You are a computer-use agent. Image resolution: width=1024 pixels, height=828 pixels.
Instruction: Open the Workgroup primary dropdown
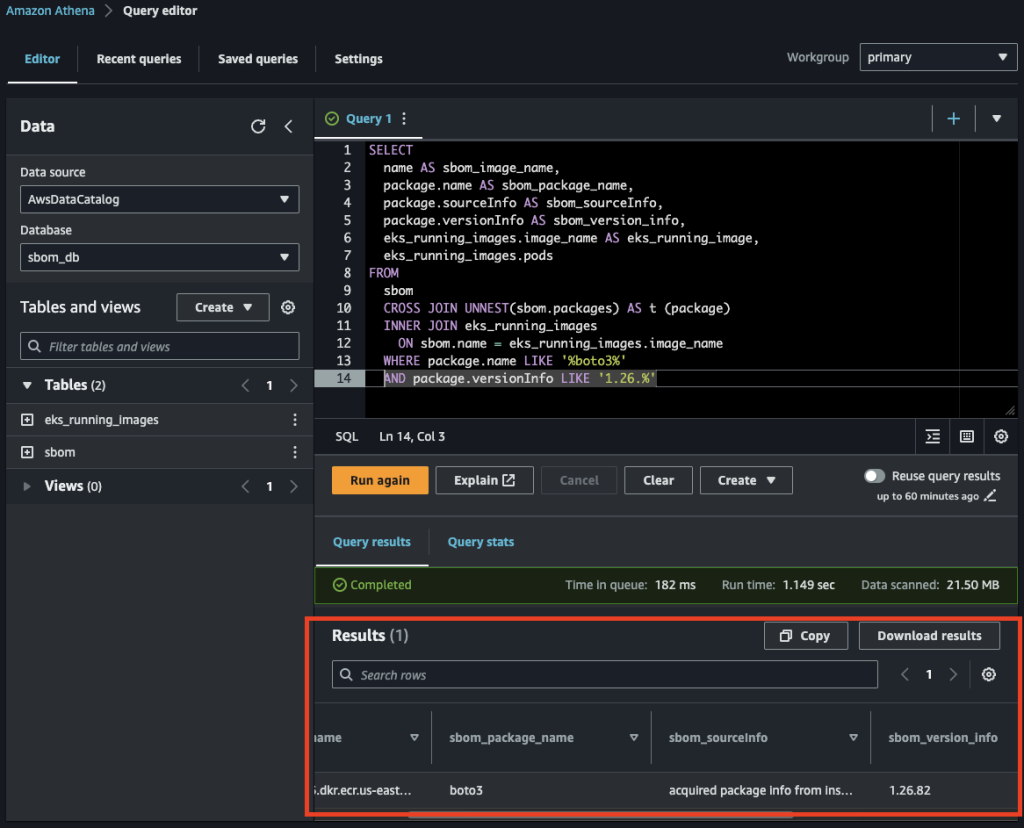(x=937, y=57)
